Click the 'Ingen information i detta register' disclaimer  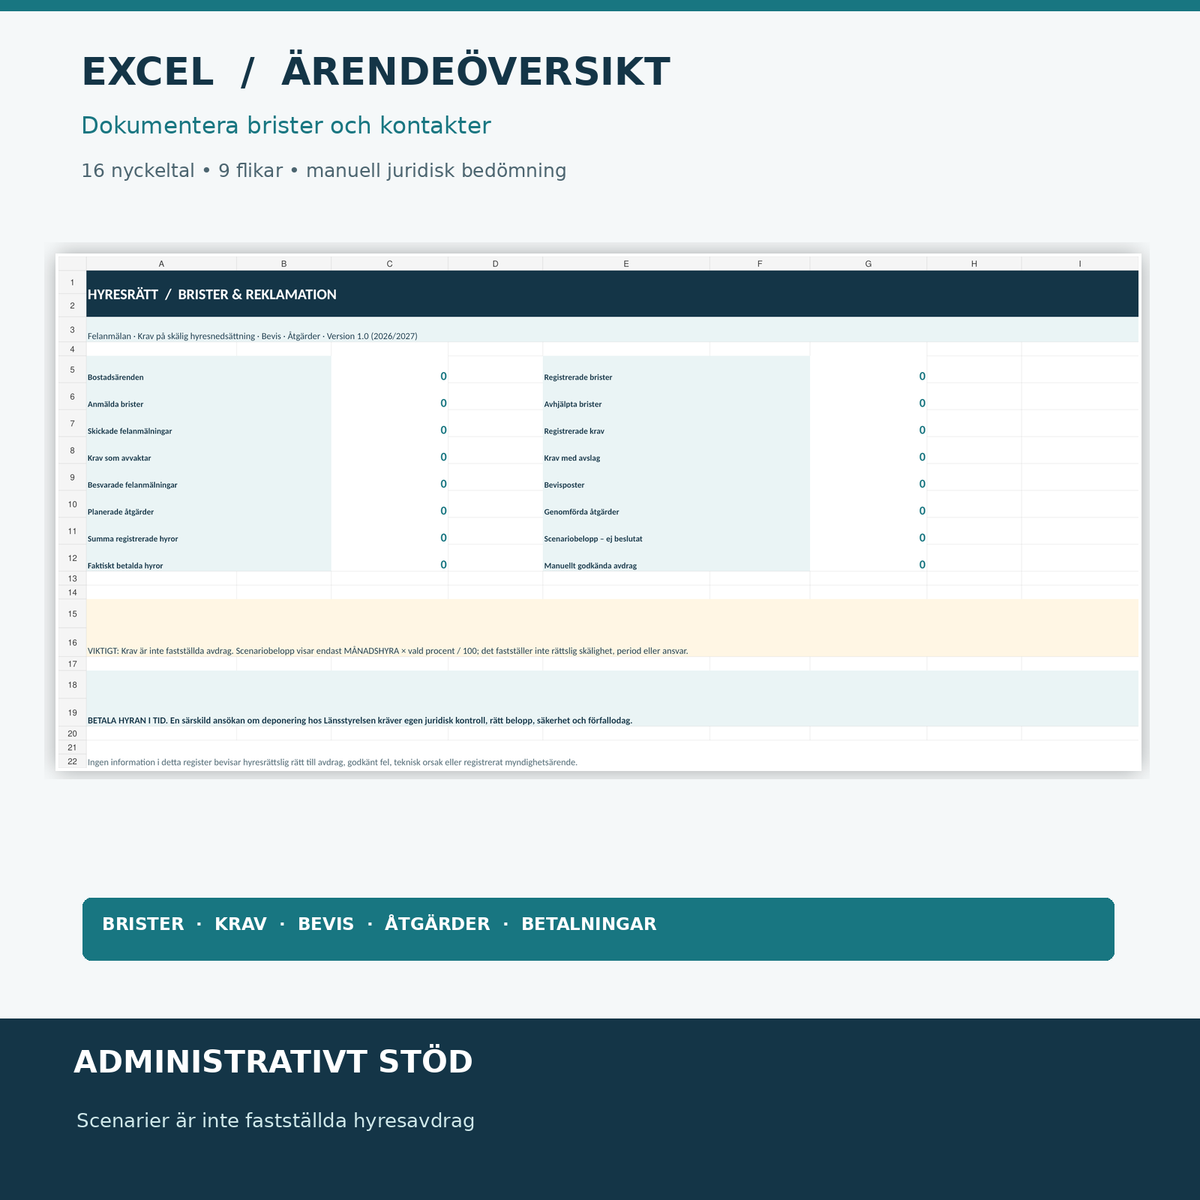coord(332,762)
